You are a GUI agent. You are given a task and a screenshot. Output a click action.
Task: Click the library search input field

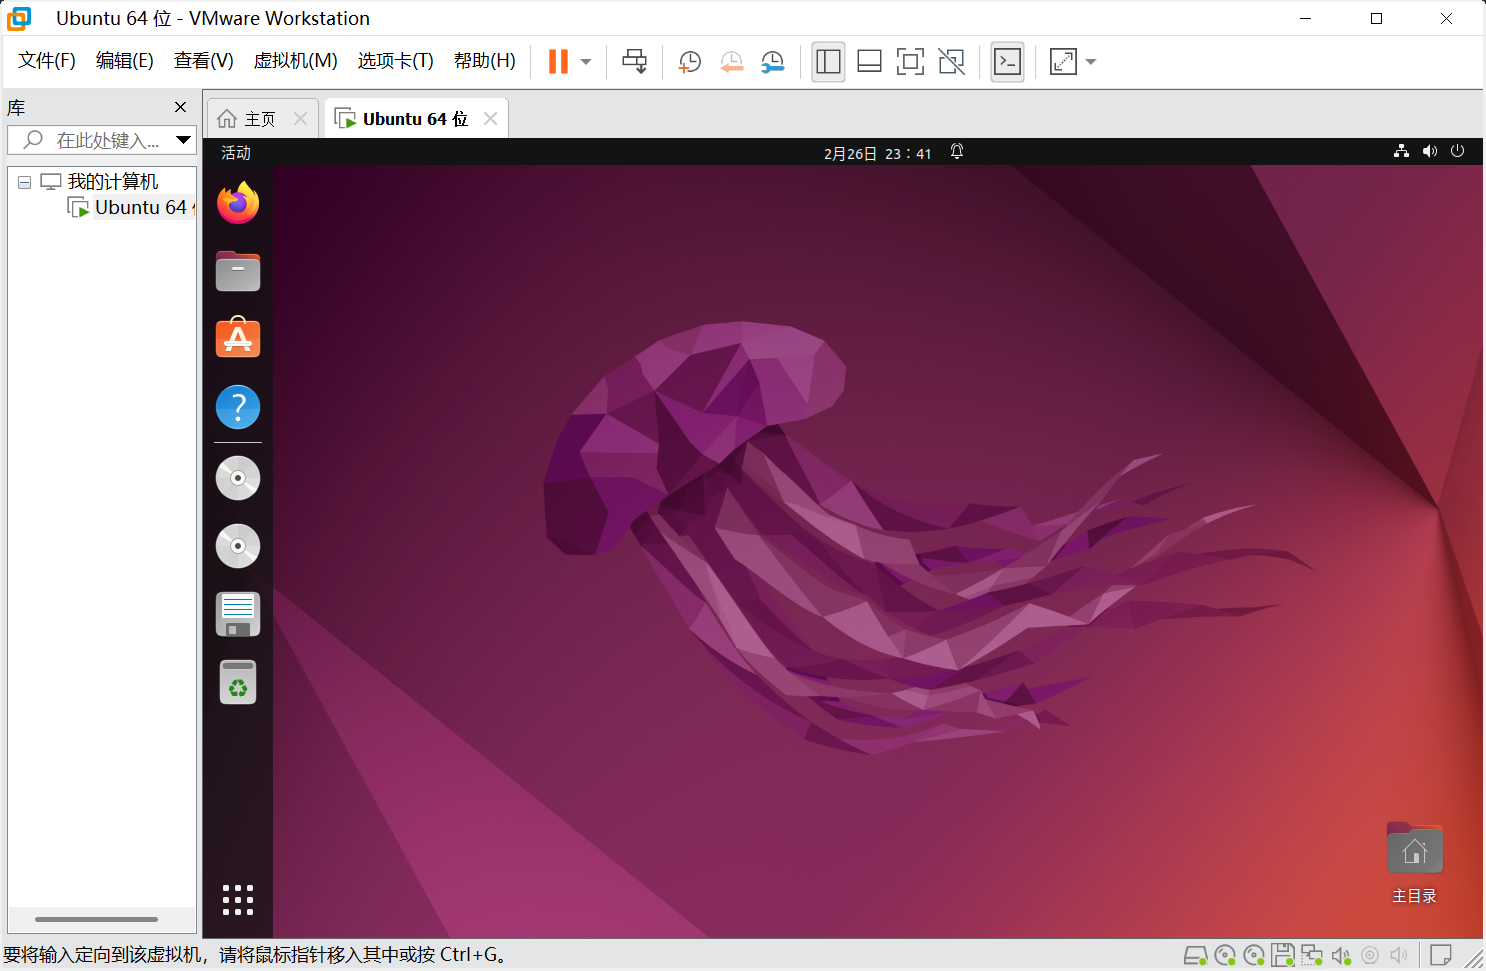click(105, 140)
